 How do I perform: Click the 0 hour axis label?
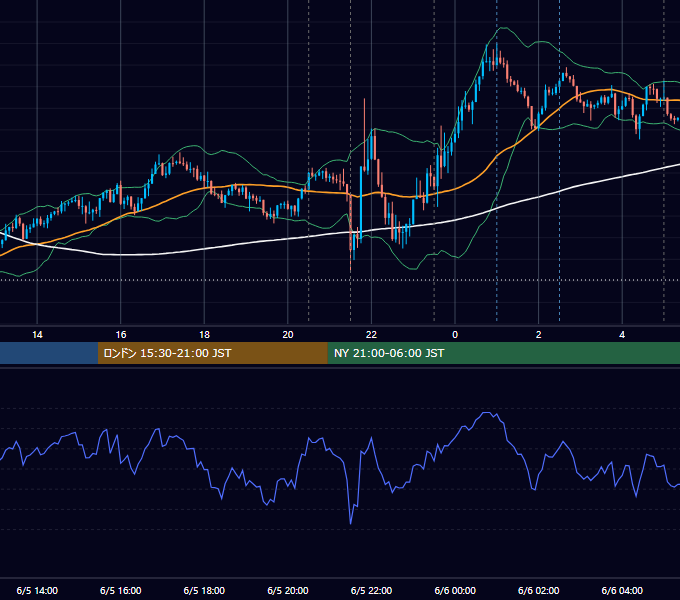pyautogui.click(x=455, y=335)
